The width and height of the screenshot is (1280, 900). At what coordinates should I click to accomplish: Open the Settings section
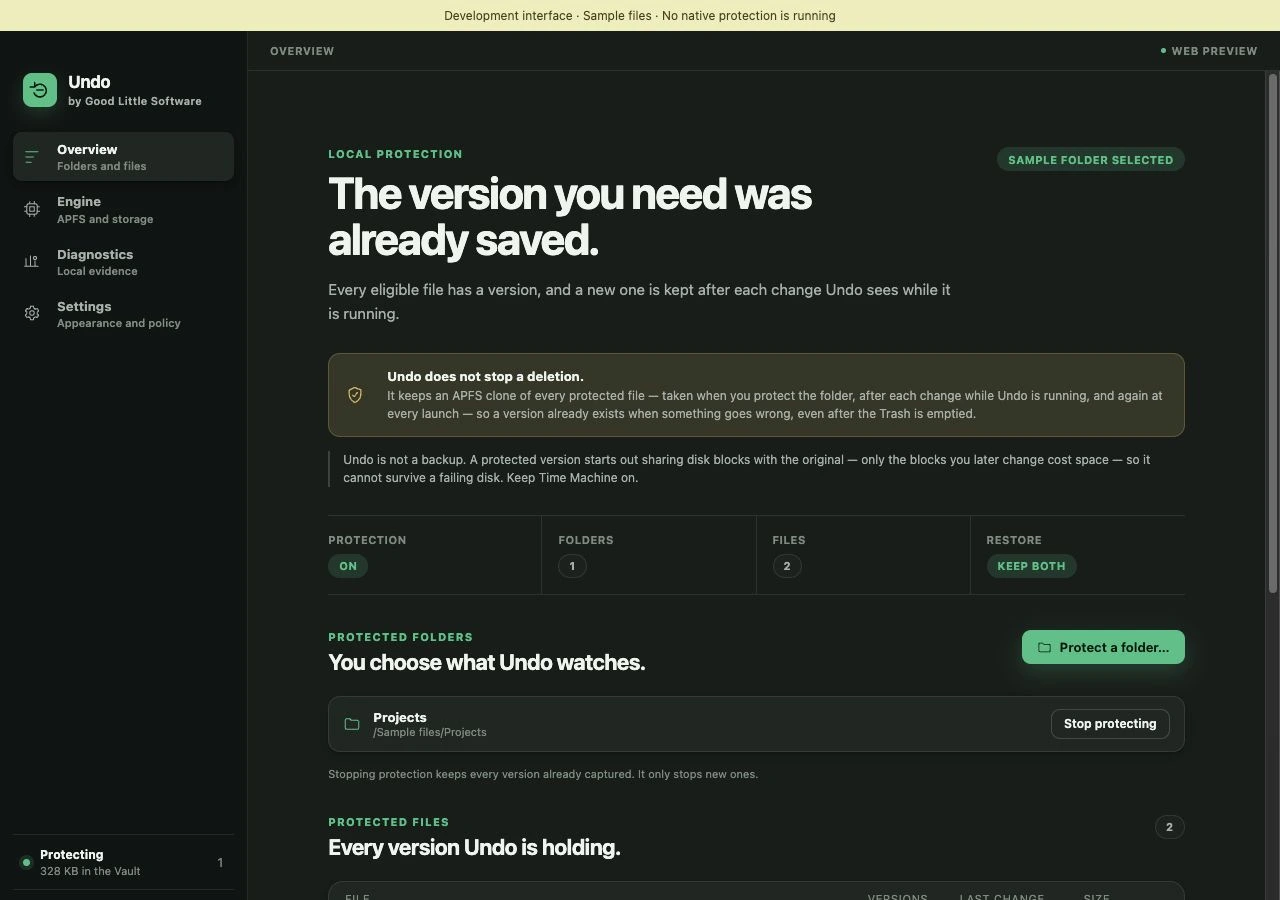(x=123, y=314)
